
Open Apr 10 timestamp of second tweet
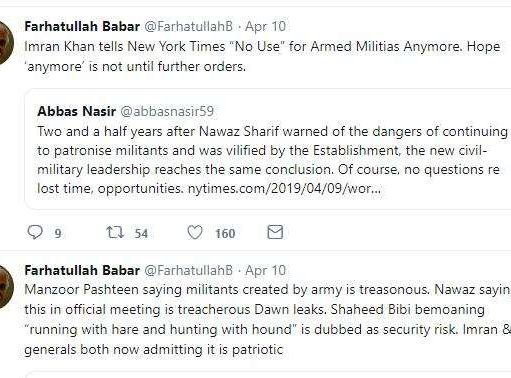point(265,270)
